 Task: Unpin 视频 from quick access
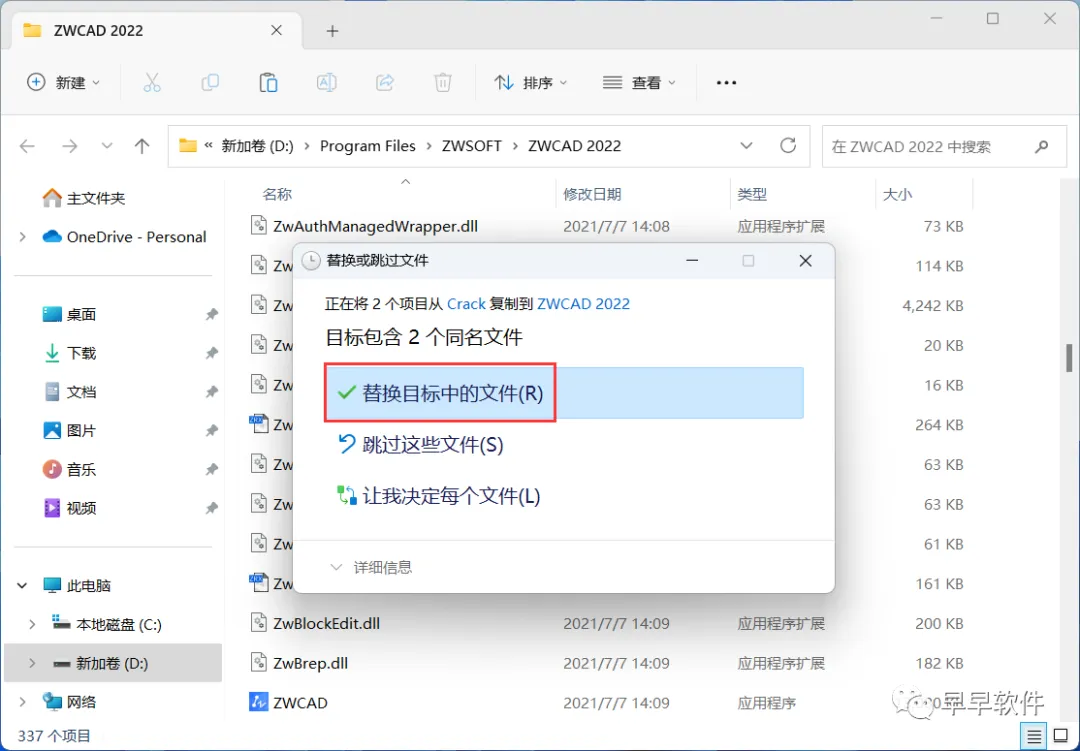click(x=211, y=508)
